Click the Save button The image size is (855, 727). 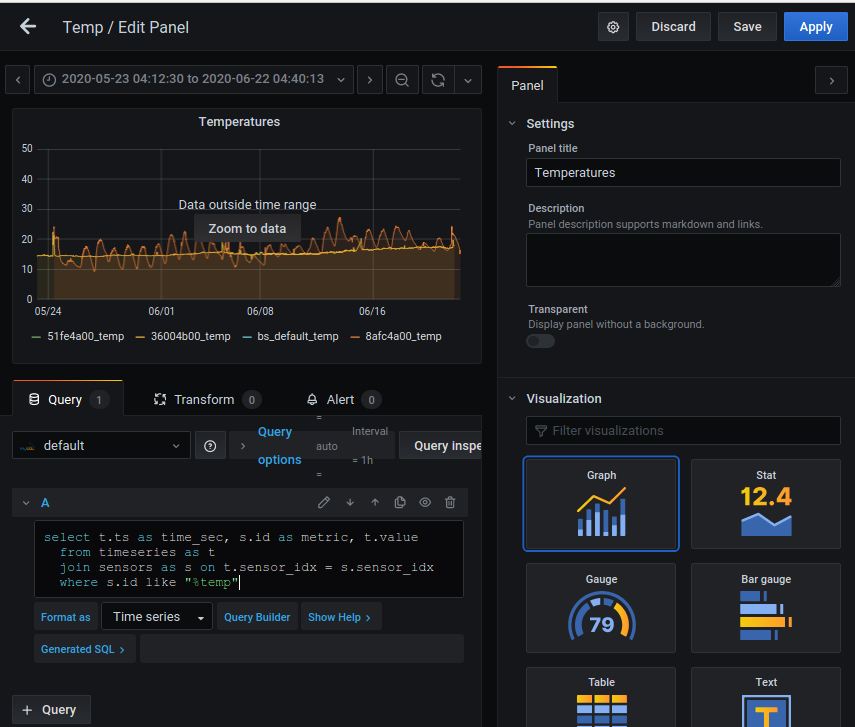(x=747, y=27)
